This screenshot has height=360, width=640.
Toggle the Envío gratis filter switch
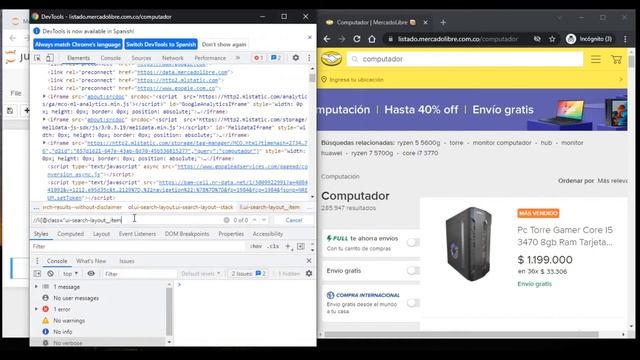[x=413, y=270]
